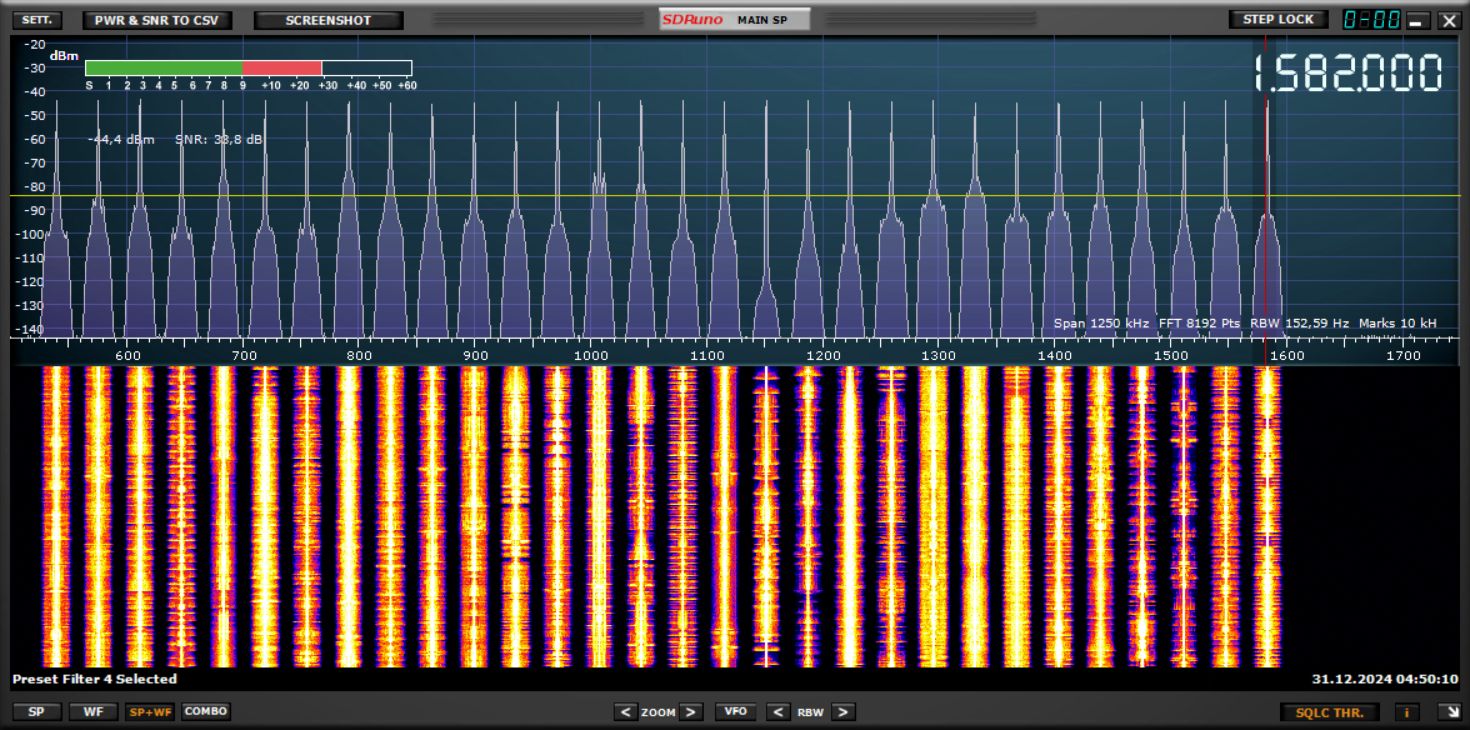
Task: Click the info 'i' icon
Action: 1407,712
